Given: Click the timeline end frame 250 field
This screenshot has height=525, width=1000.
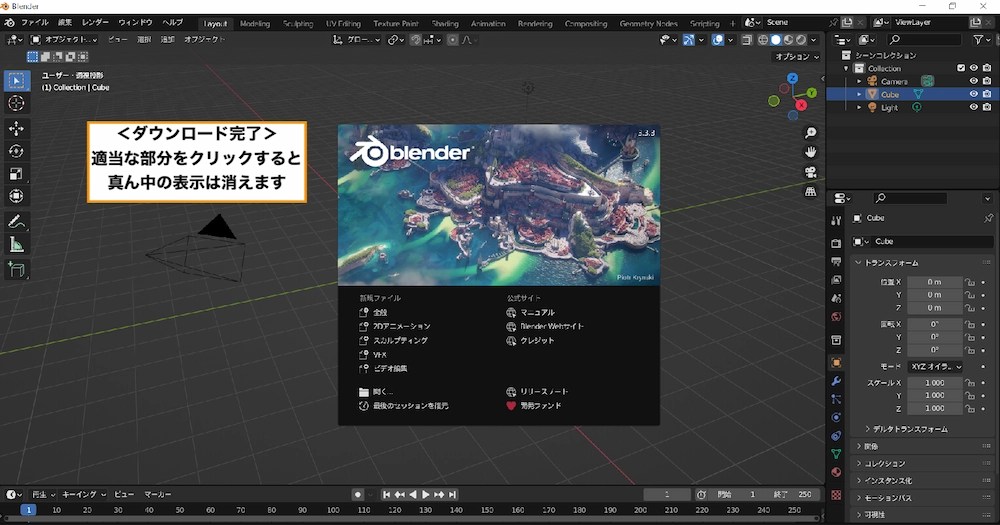Looking at the screenshot, I should (794, 494).
